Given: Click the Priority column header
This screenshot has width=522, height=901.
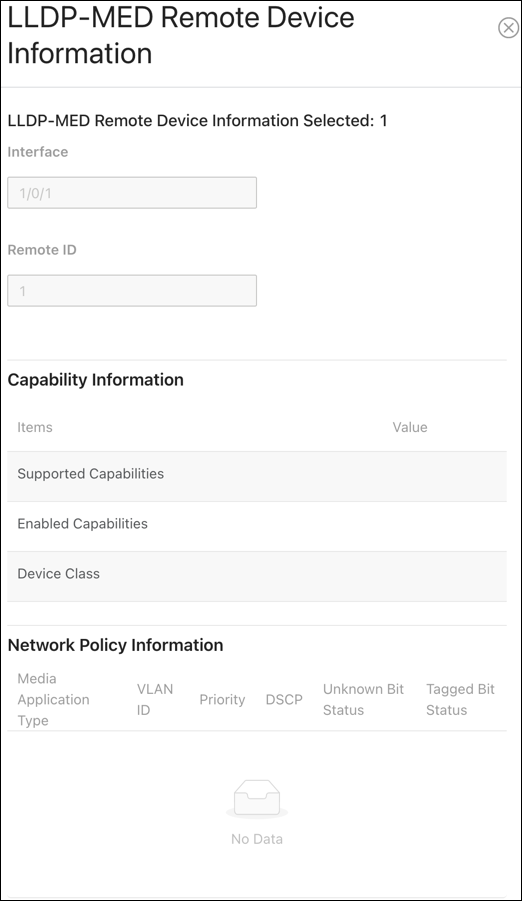Looking at the screenshot, I should point(222,699).
